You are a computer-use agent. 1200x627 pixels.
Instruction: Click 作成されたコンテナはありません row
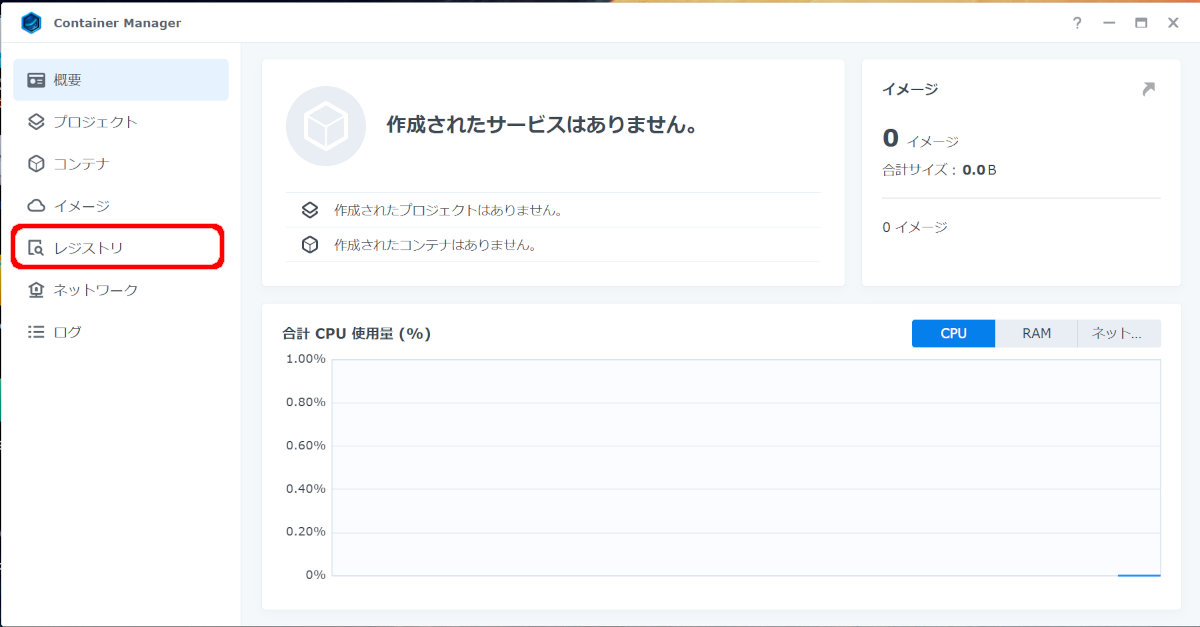552,244
